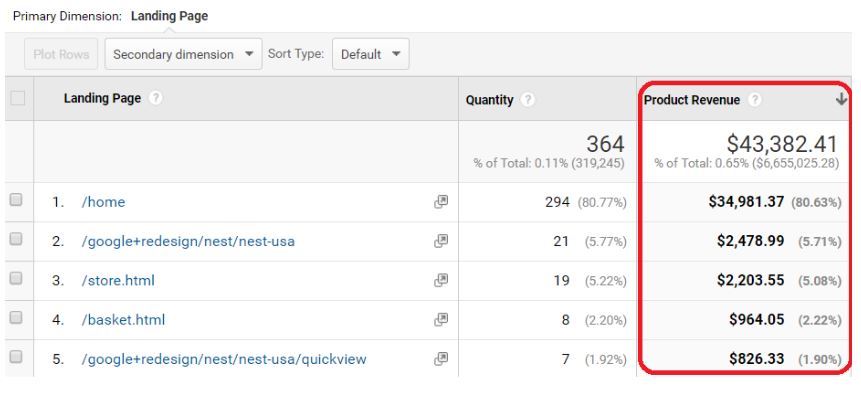Open /home page in new window icon
The width and height of the screenshot is (861, 393).
440,201
